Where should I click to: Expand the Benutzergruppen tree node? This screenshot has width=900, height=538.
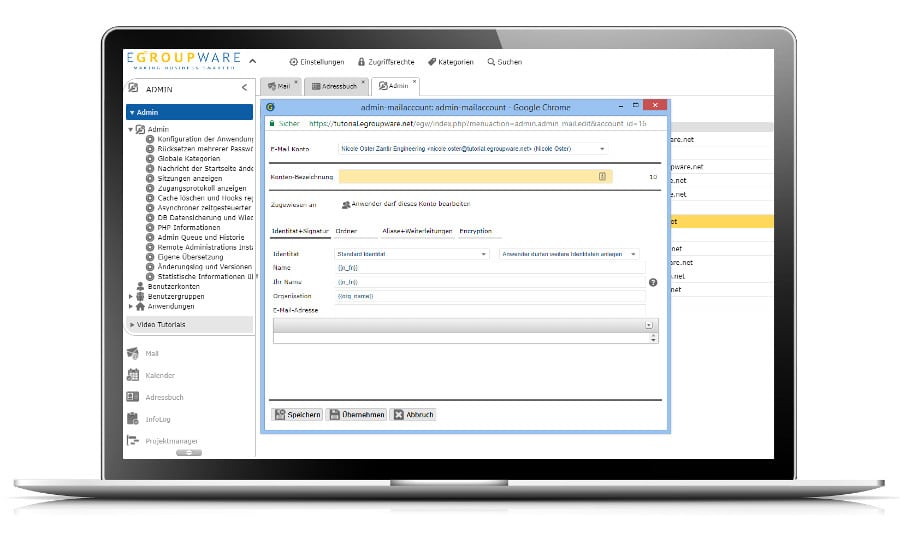point(131,297)
